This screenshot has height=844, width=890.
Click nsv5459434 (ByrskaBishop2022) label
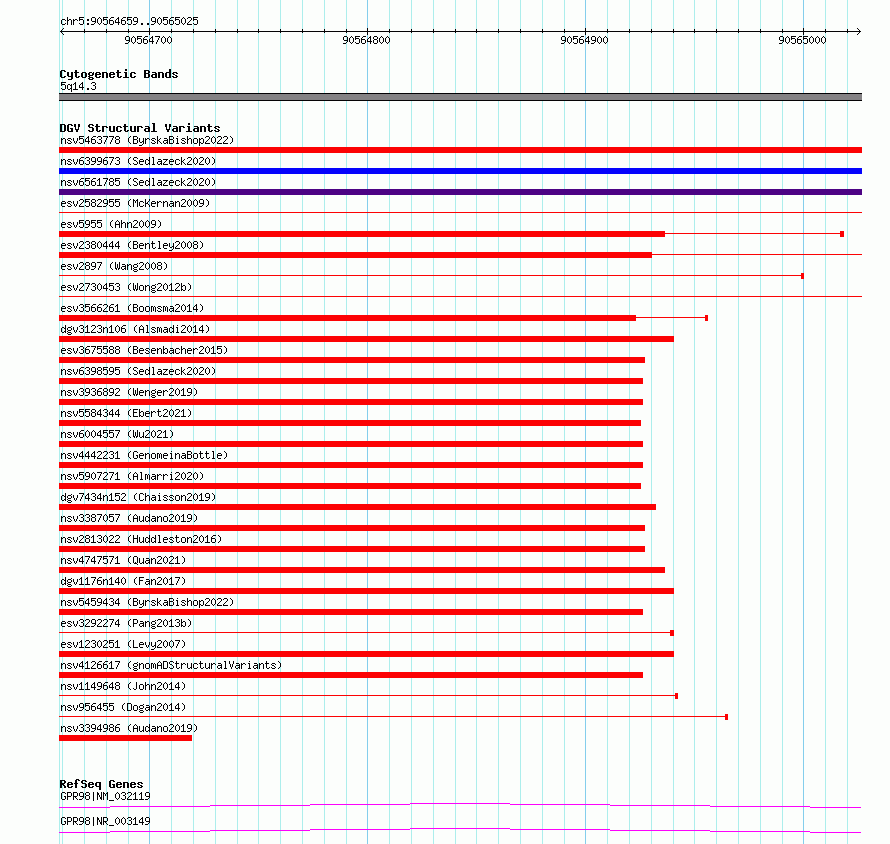pyautogui.click(x=147, y=602)
